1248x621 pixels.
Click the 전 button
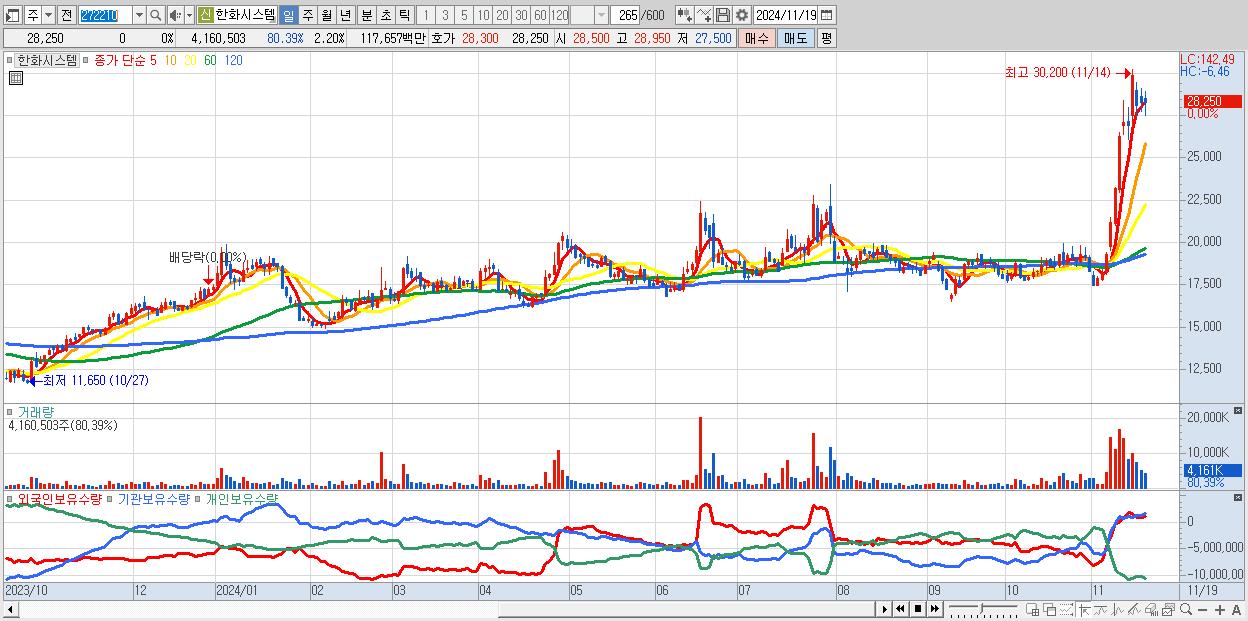pyautogui.click(x=66, y=15)
